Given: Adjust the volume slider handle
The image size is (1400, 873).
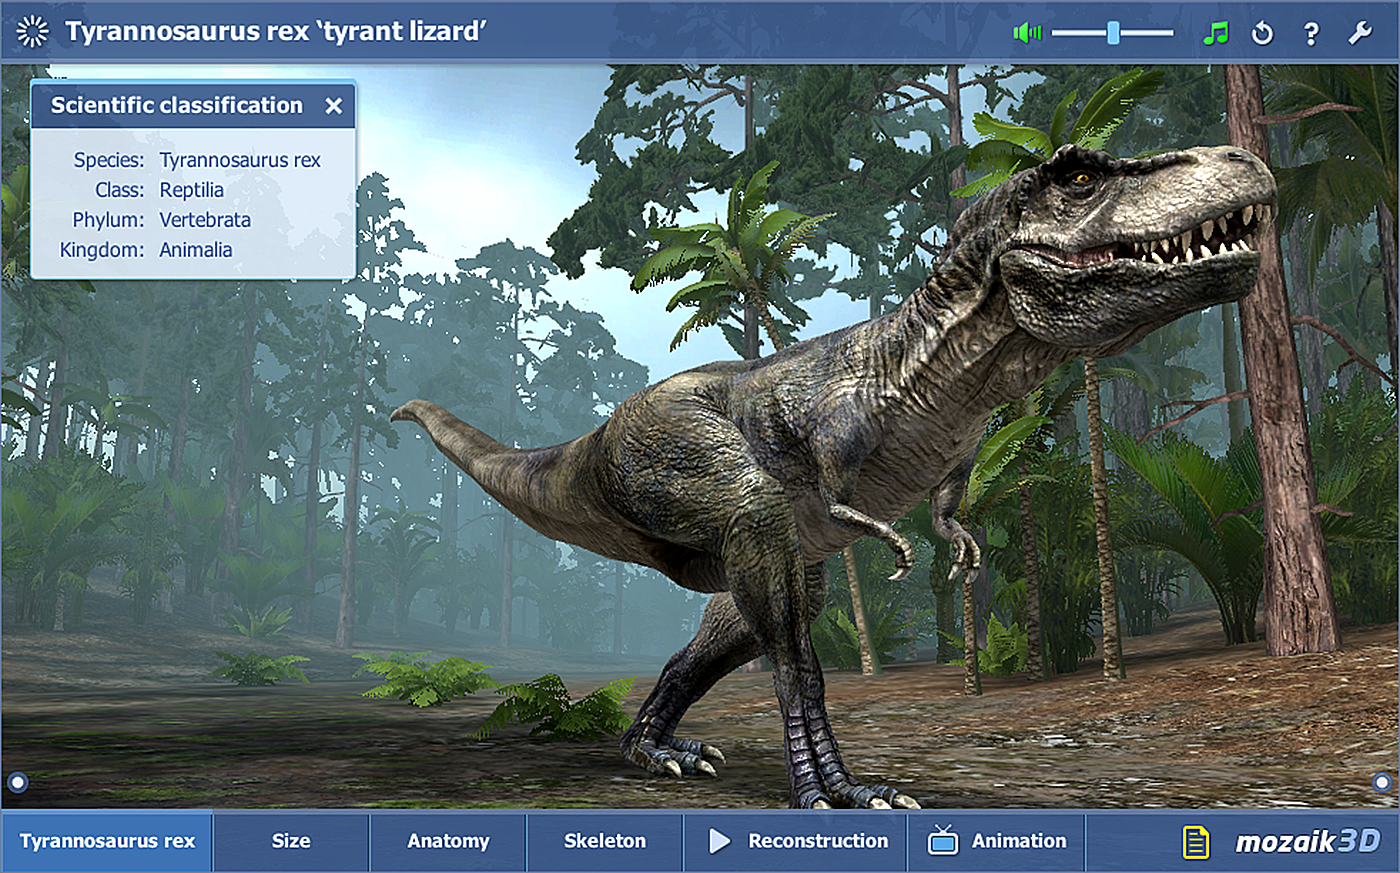Looking at the screenshot, I should 1113,33.
